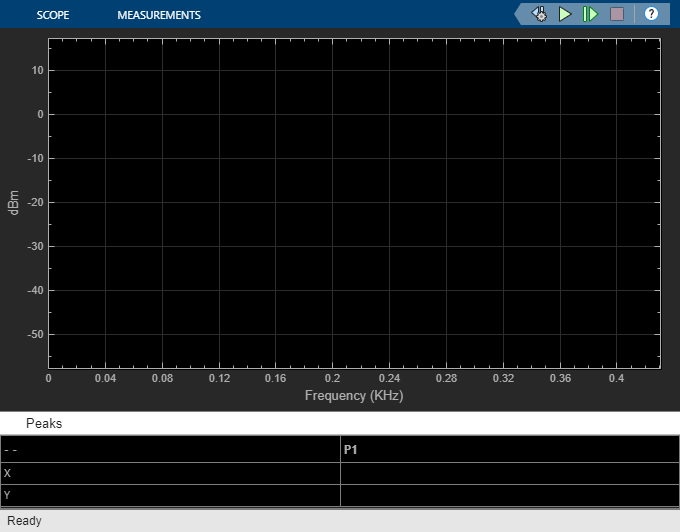Click the empty P1 X value cell
This screenshot has width=680, height=532.
510,473
